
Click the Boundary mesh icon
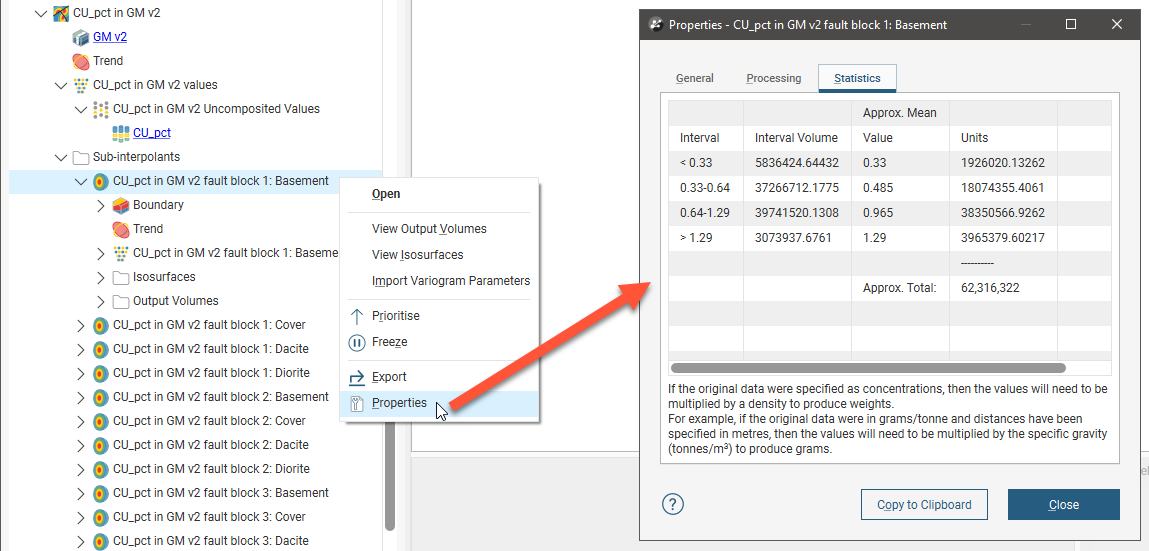[x=120, y=205]
